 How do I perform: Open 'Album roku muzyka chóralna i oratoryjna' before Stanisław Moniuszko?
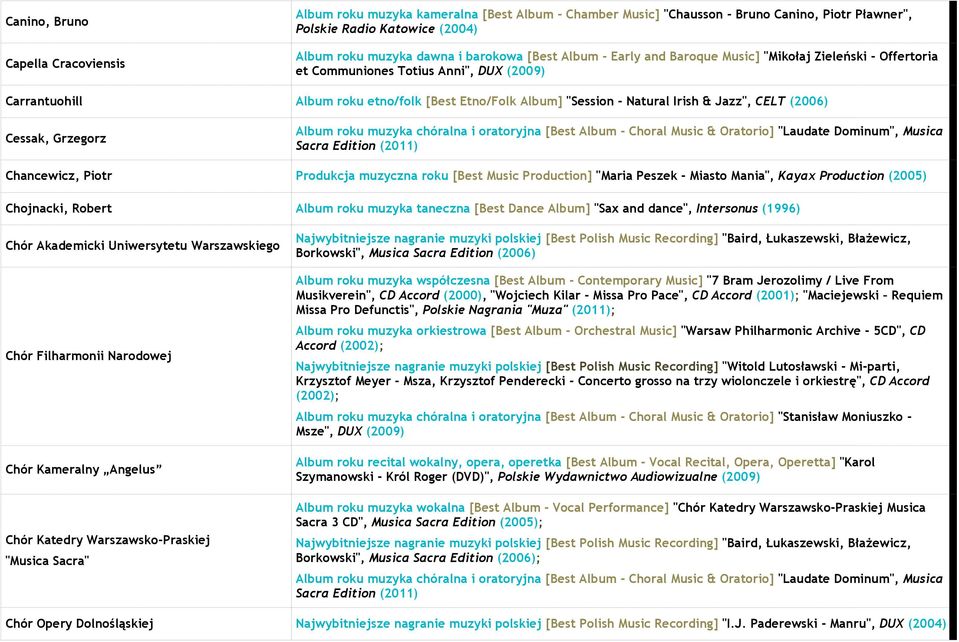(418, 417)
